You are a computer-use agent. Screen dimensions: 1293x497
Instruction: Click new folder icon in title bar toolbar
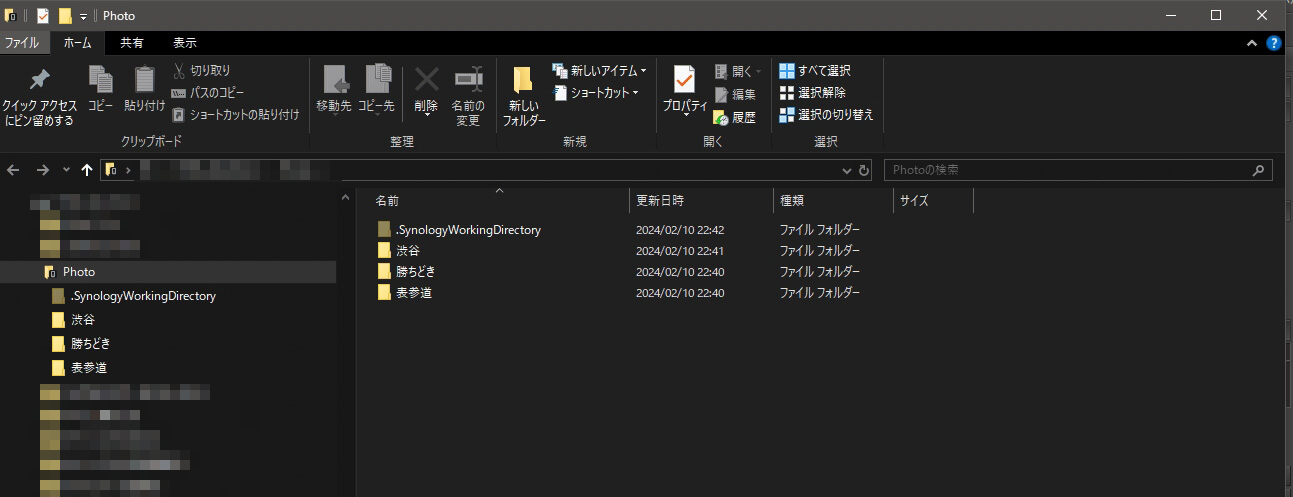point(65,16)
